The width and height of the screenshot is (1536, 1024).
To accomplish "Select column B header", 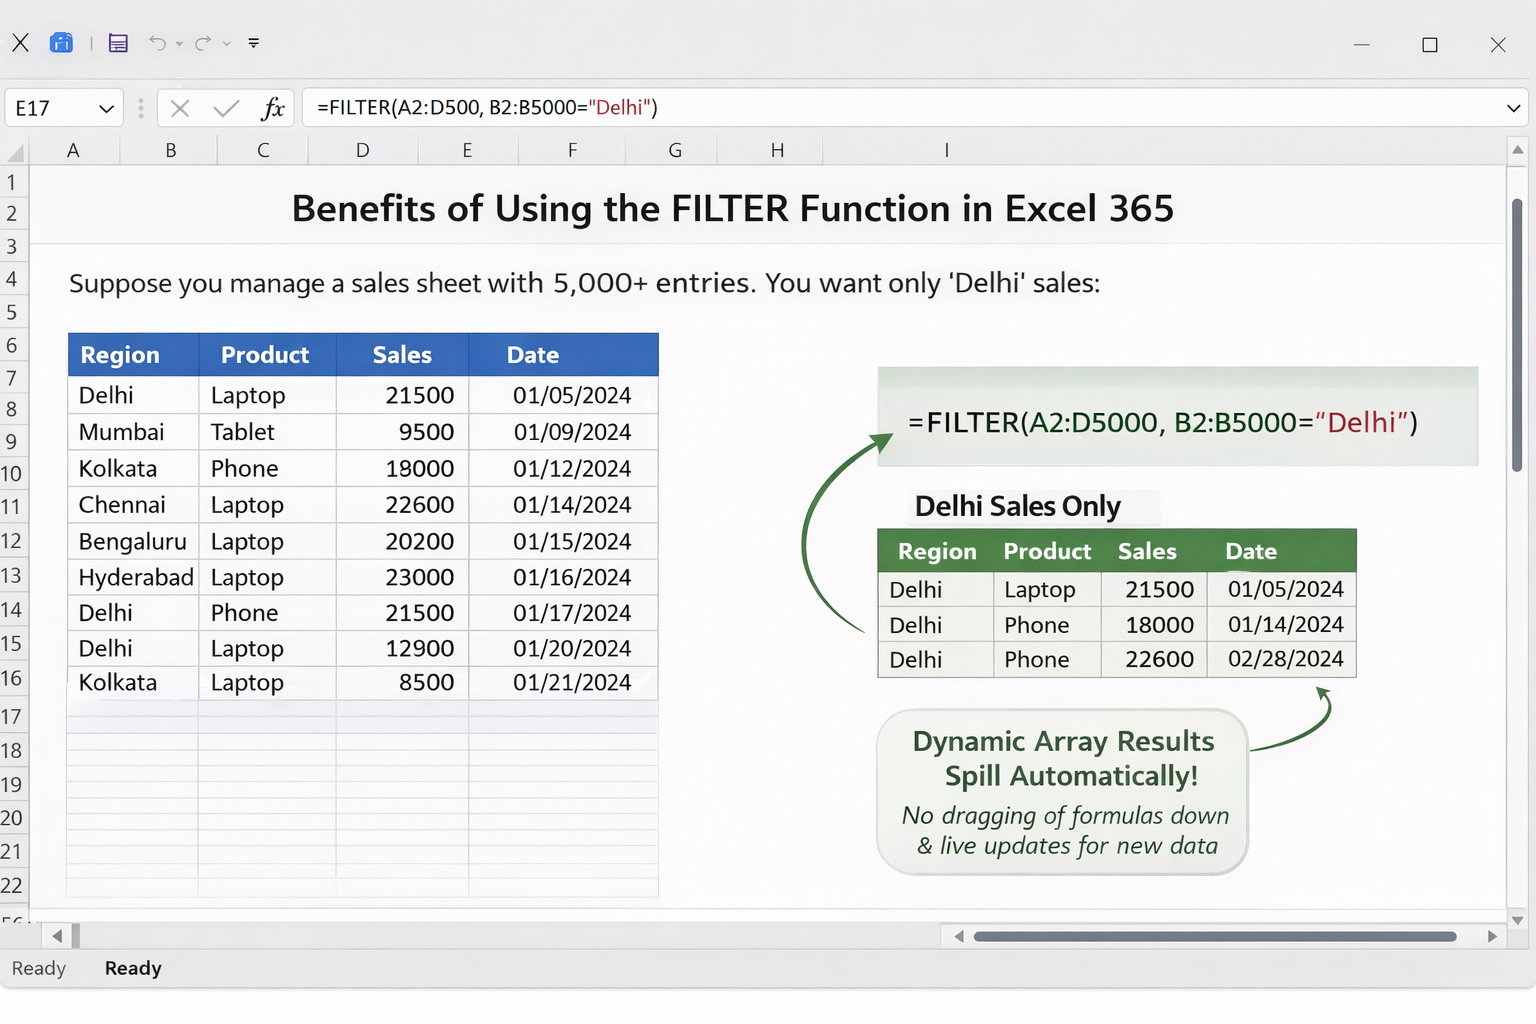I will click(170, 150).
